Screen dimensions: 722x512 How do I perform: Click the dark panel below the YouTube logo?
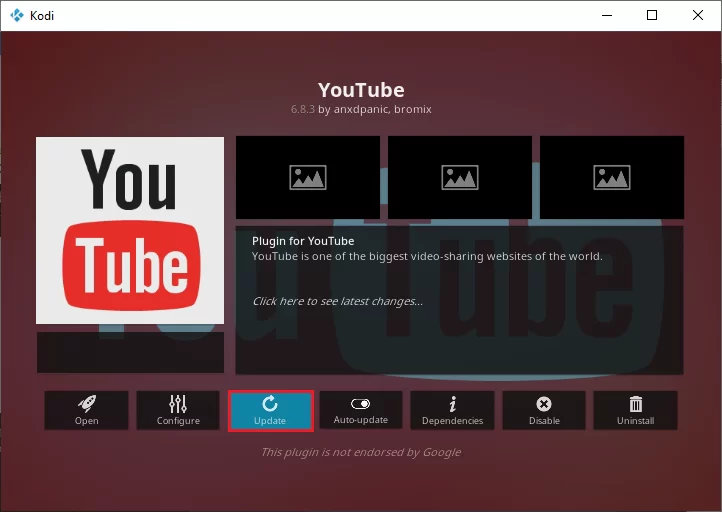(x=130, y=352)
